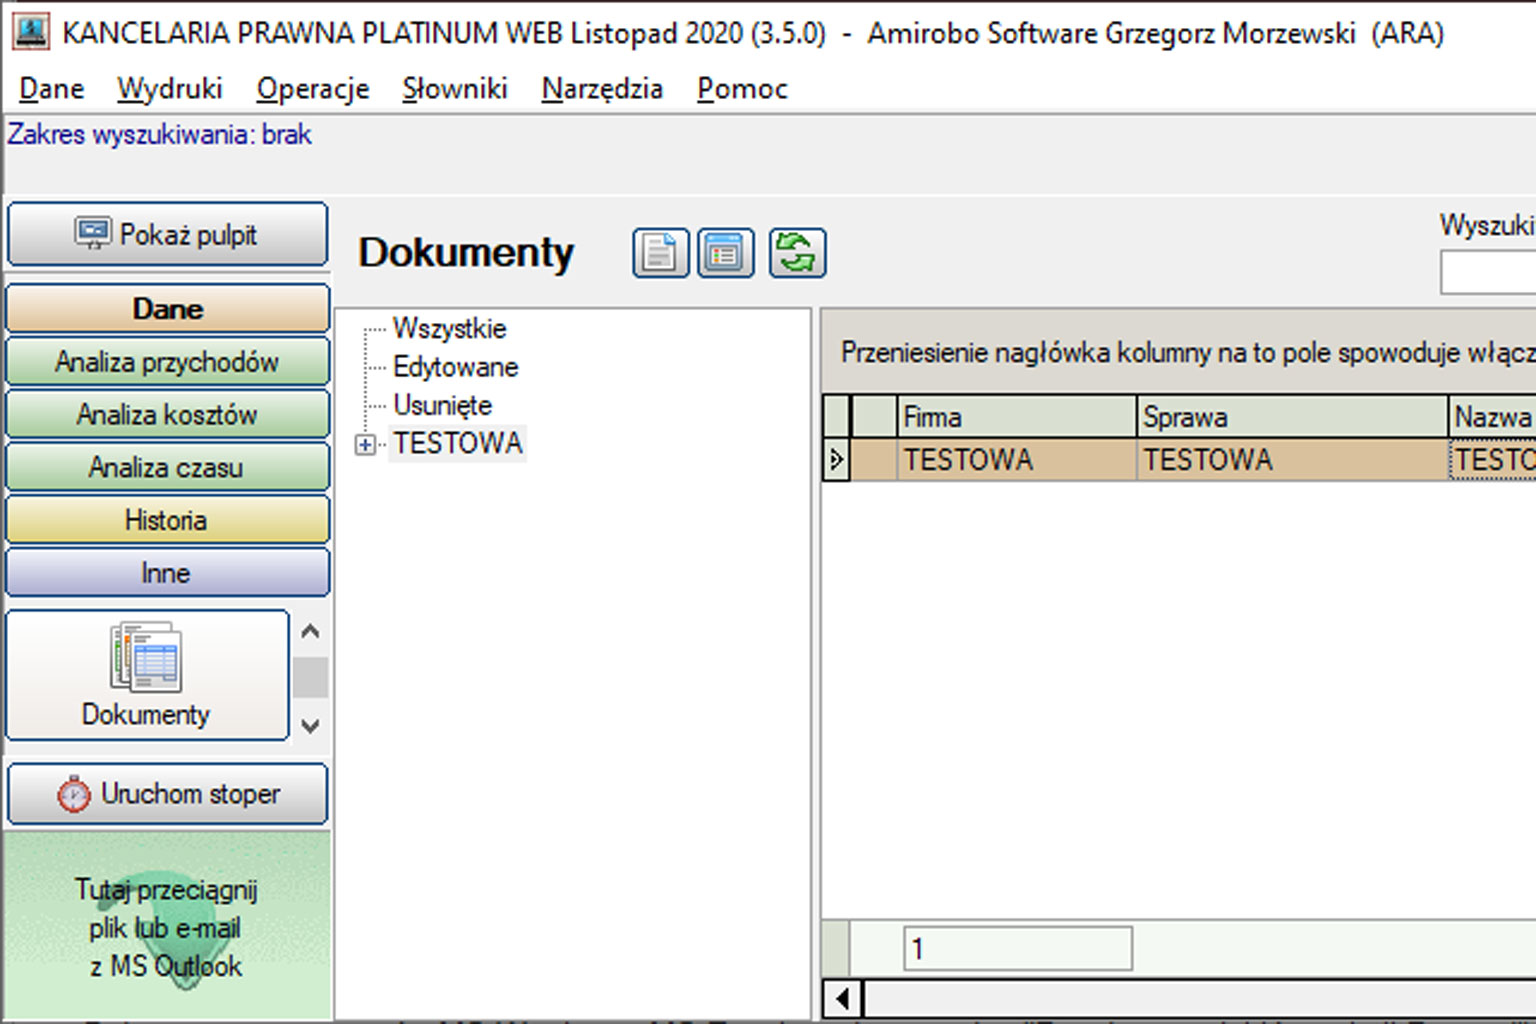Image resolution: width=1536 pixels, height=1024 pixels.
Task: Refresh the documents list with green arrows
Action: [797, 253]
